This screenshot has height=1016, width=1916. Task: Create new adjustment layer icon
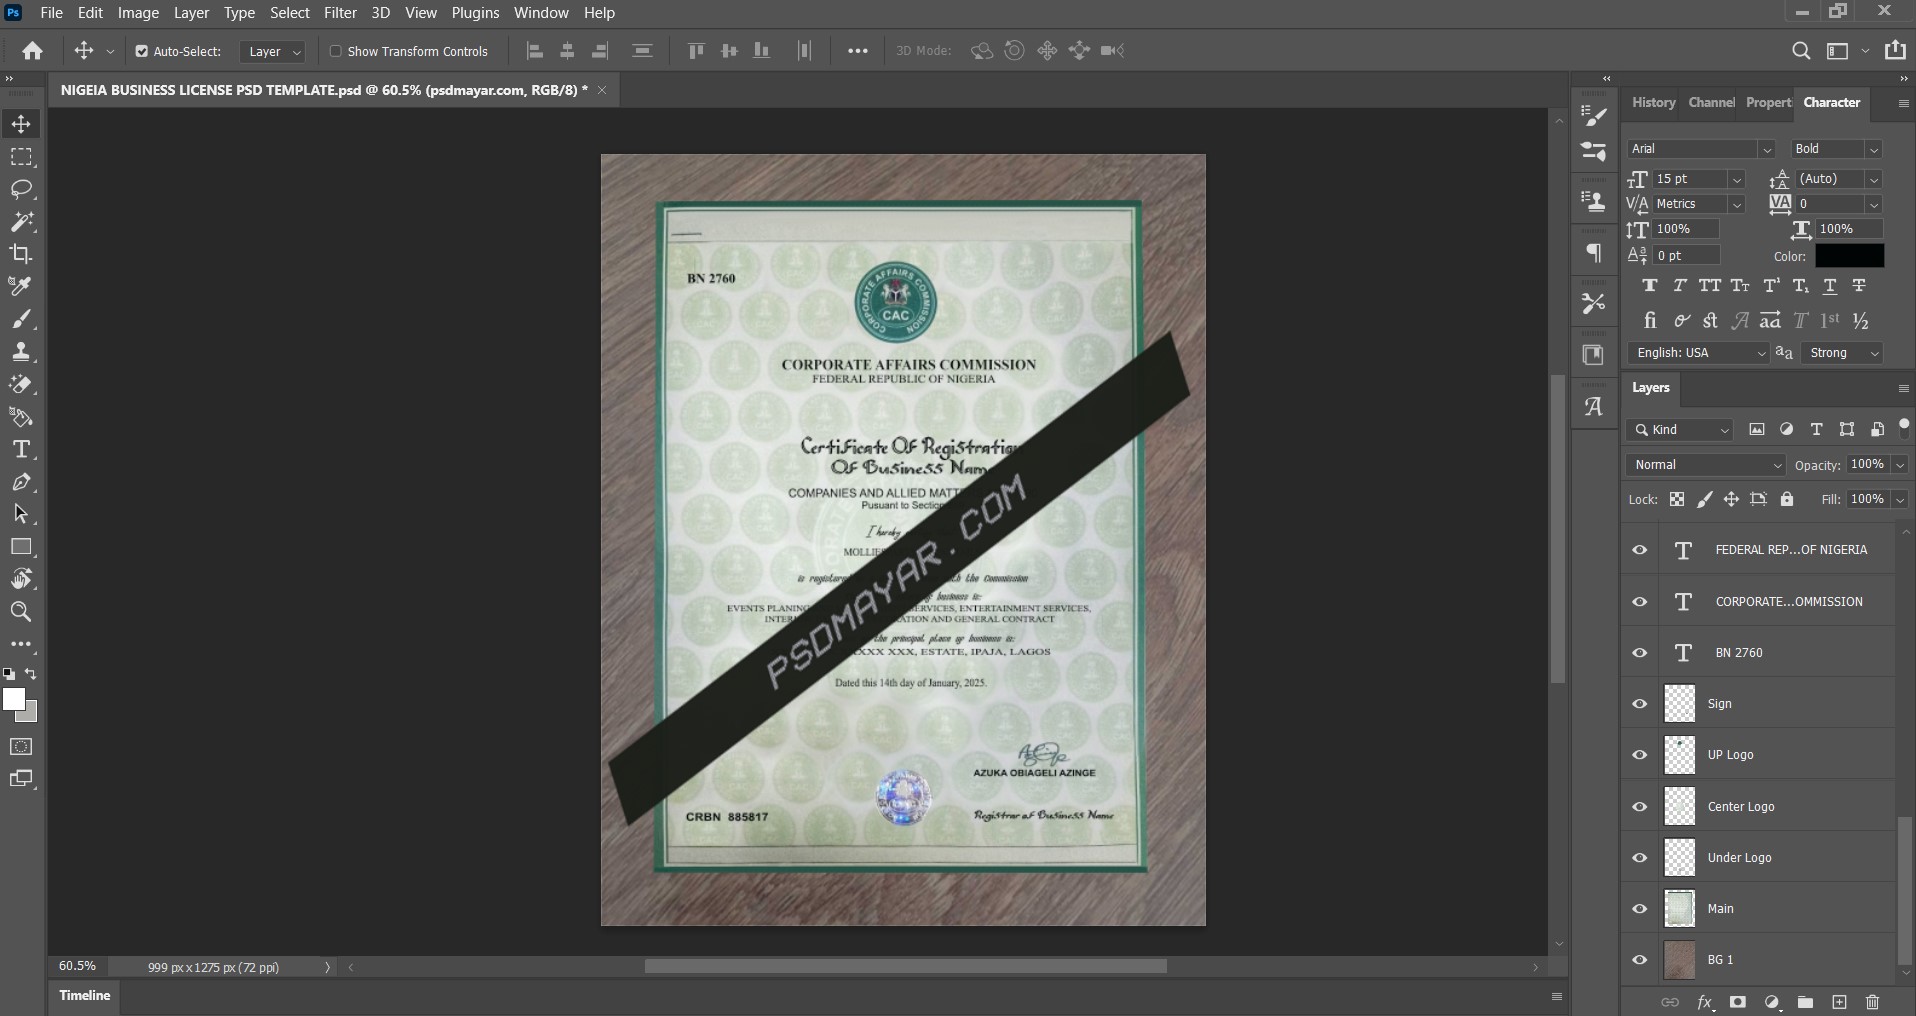(1772, 1002)
